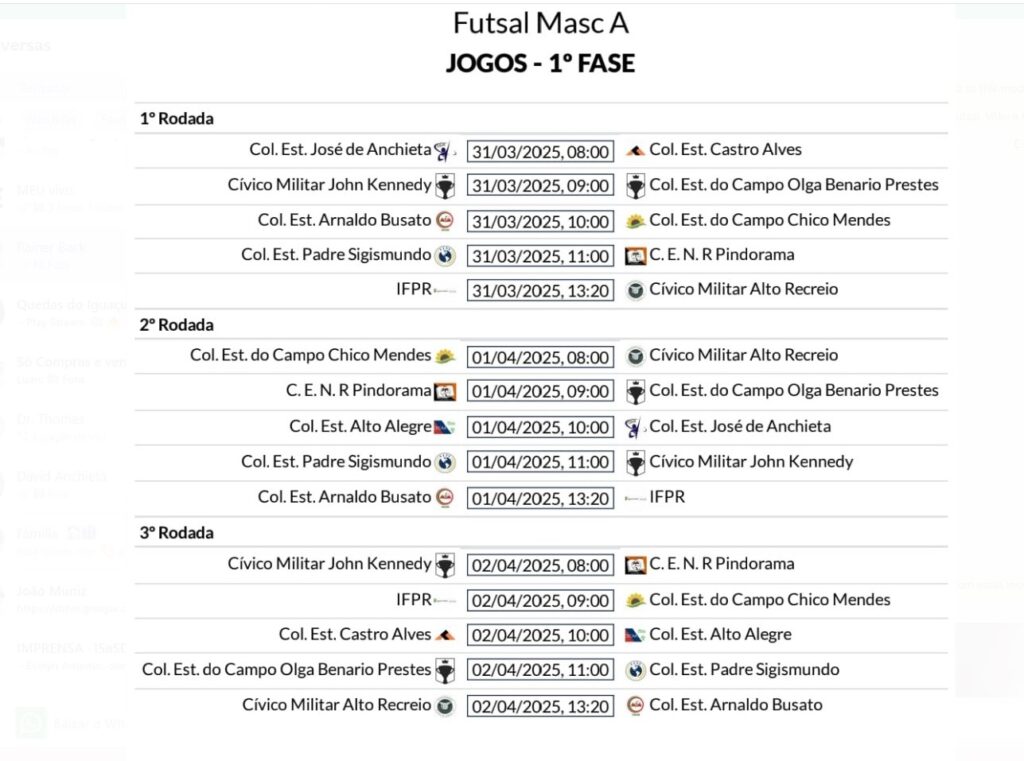Click the JOGOS - 1ª FASE heading
The image size is (1024, 761).
[x=541, y=63]
